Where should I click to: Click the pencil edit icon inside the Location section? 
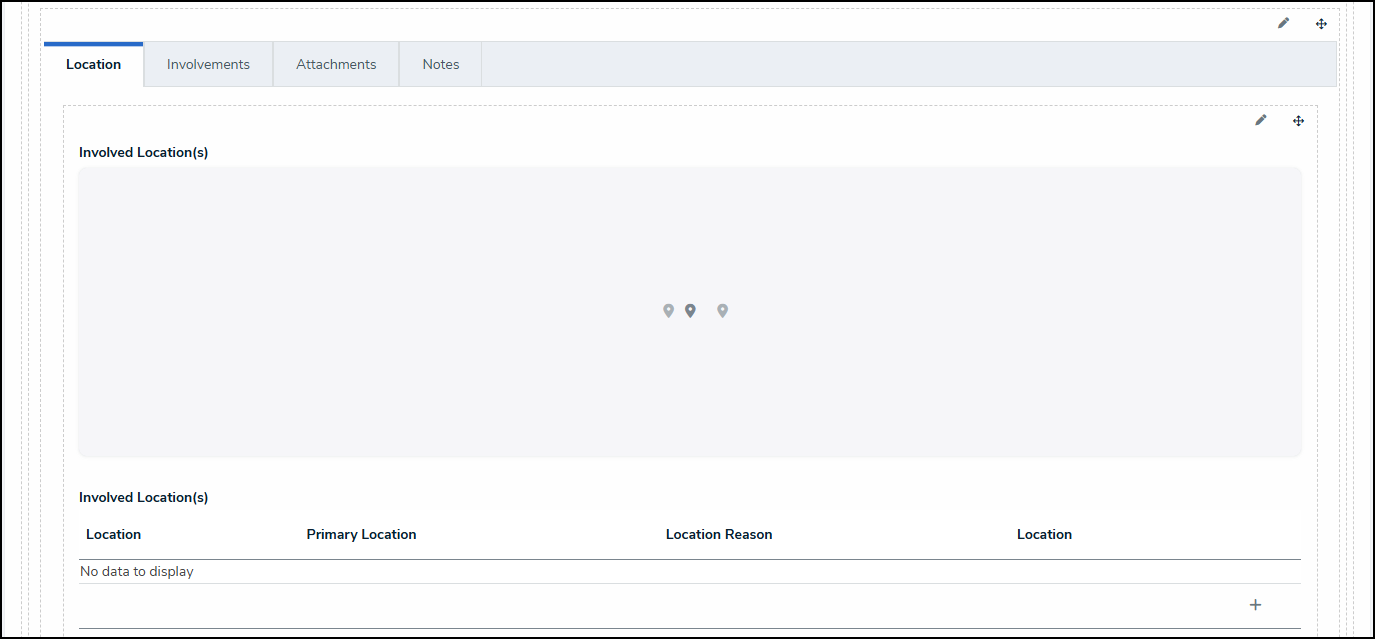(1260, 120)
